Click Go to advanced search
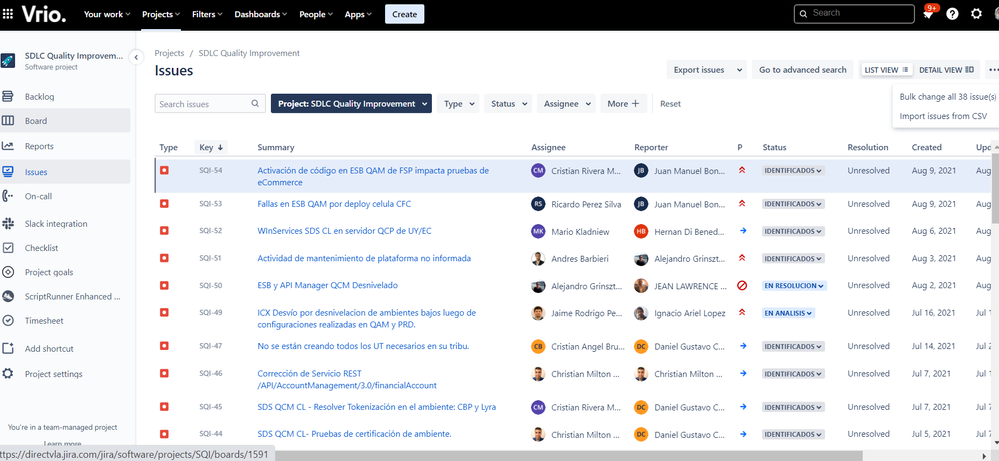Screen dimensions: 999x461 pos(803,69)
